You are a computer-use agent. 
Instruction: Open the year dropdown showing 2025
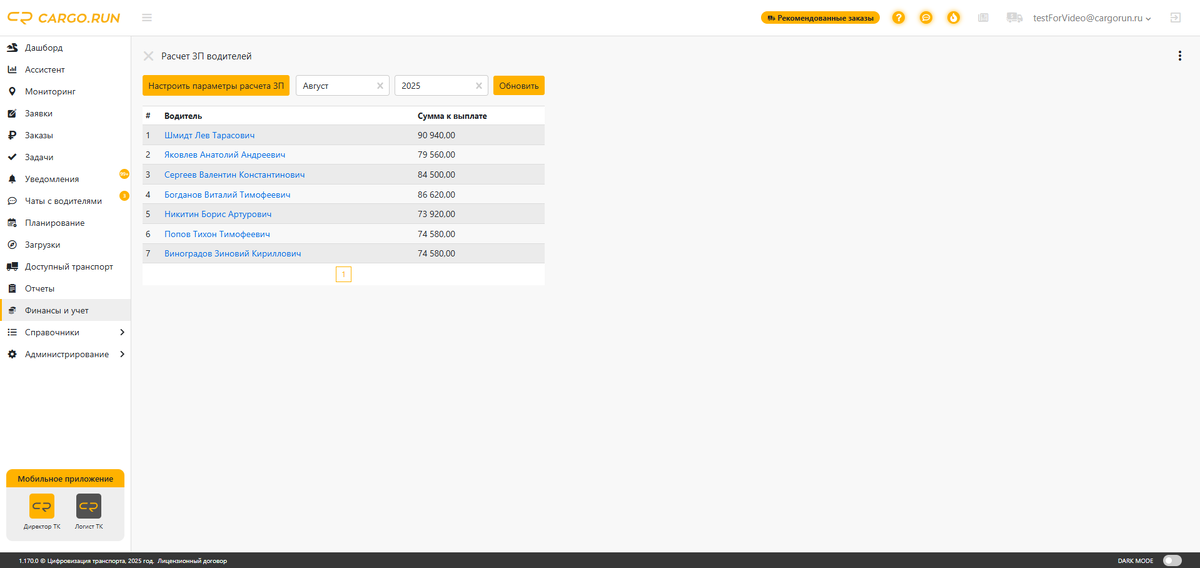point(441,86)
